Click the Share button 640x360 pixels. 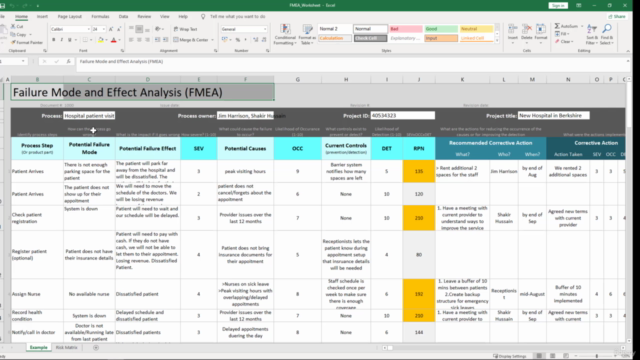617,17
